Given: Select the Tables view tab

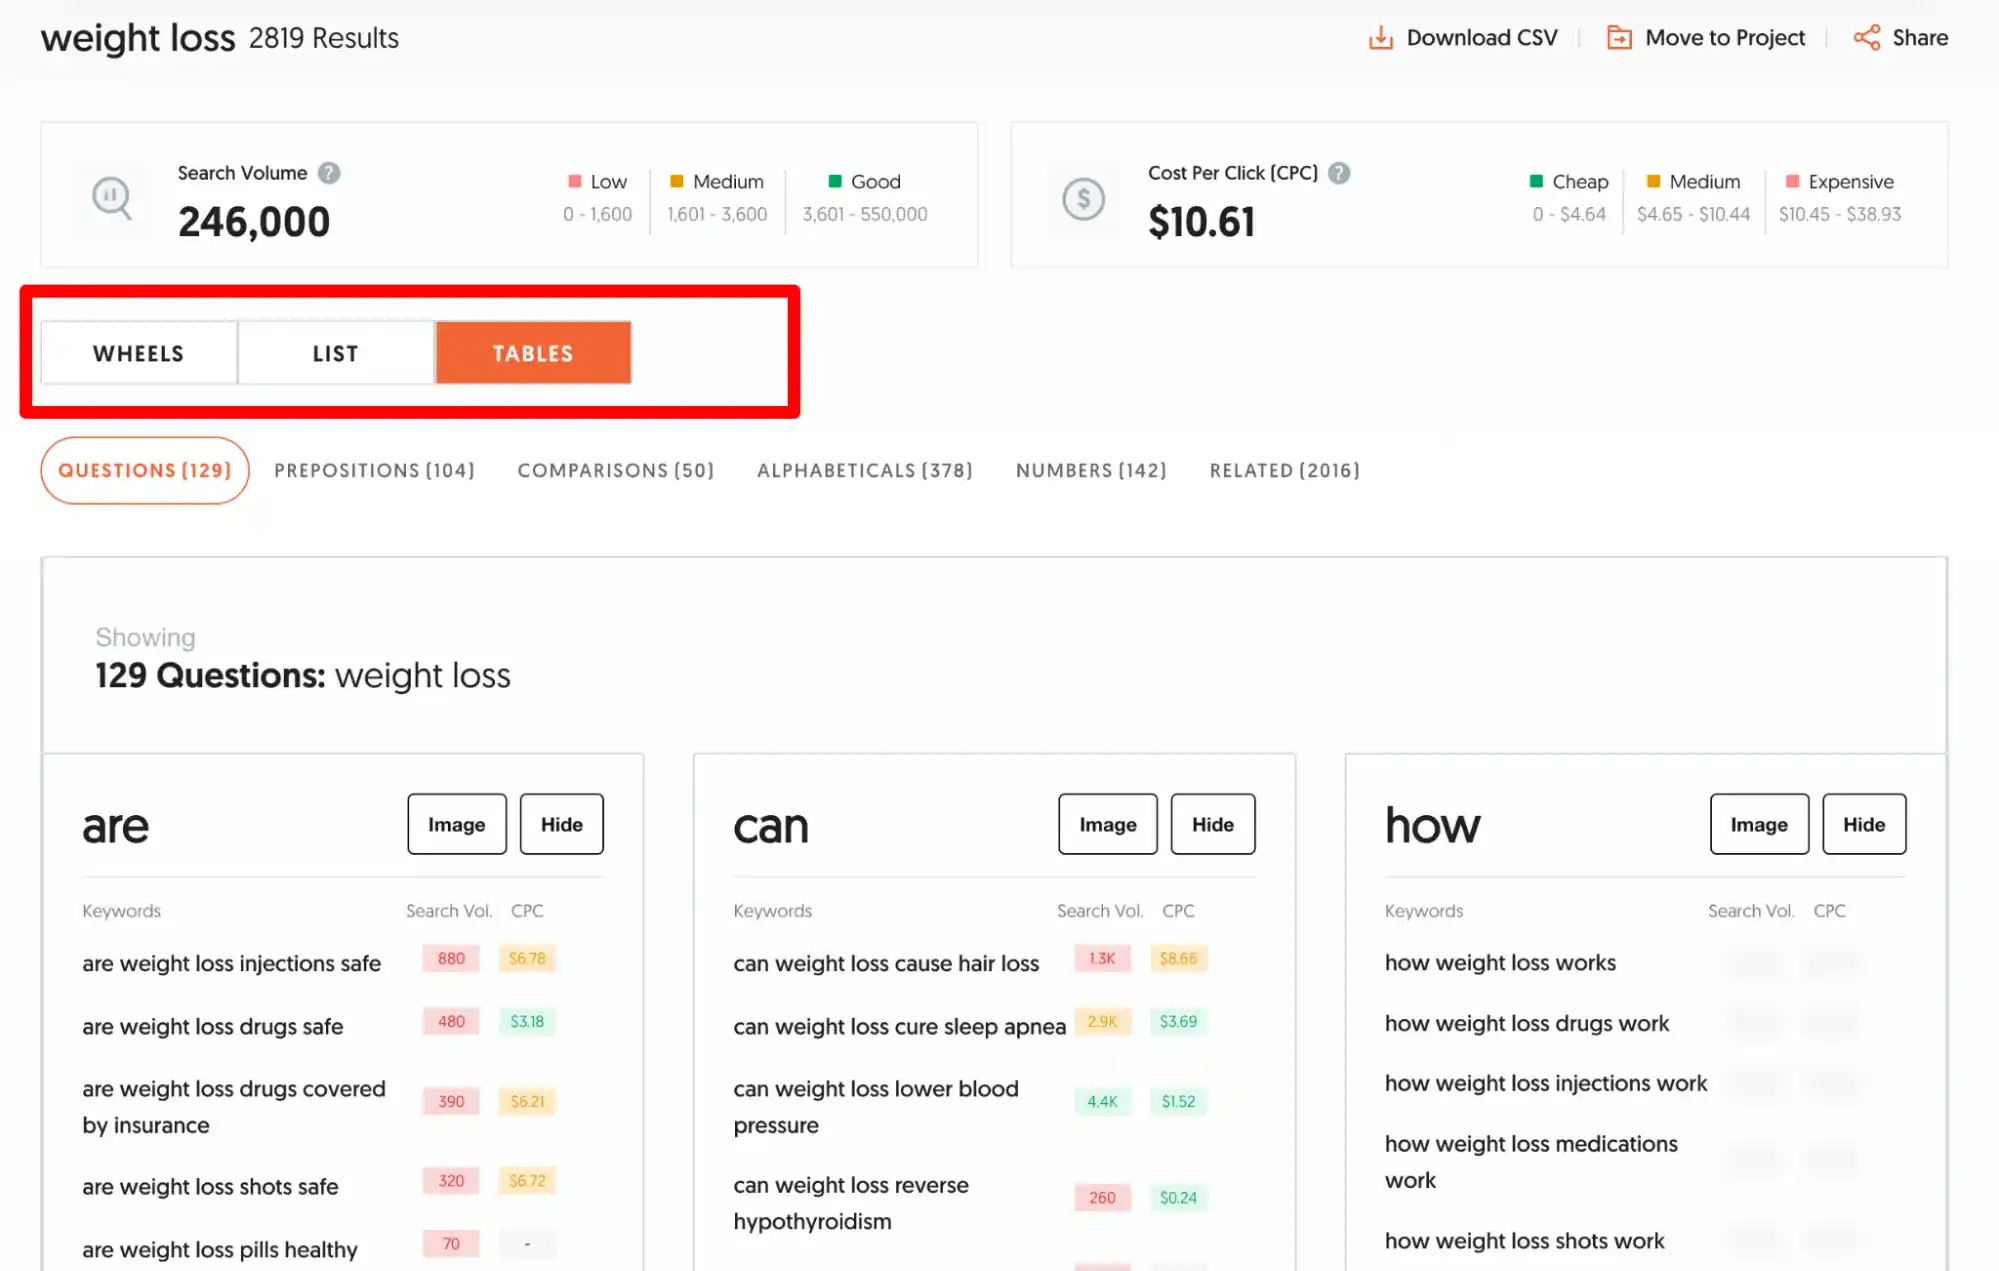Looking at the screenshot, I should pyautogui.click(x=533, y=353).
